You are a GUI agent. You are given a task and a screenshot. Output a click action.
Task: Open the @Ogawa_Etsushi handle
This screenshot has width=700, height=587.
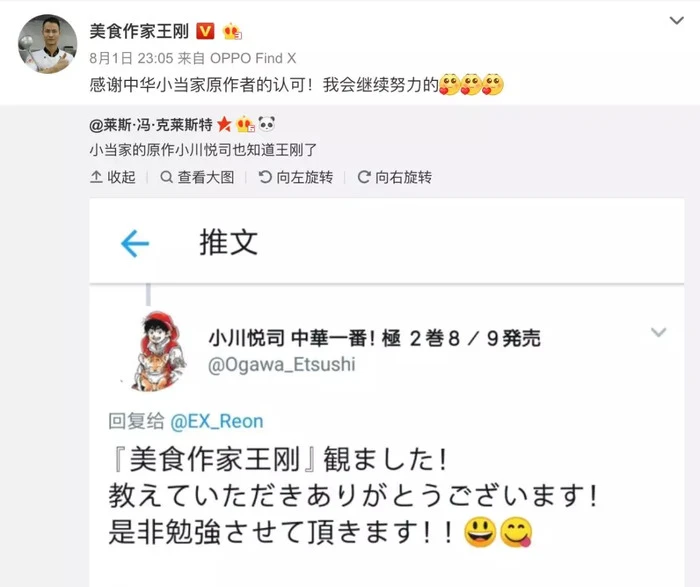click(x=282, y=365)
